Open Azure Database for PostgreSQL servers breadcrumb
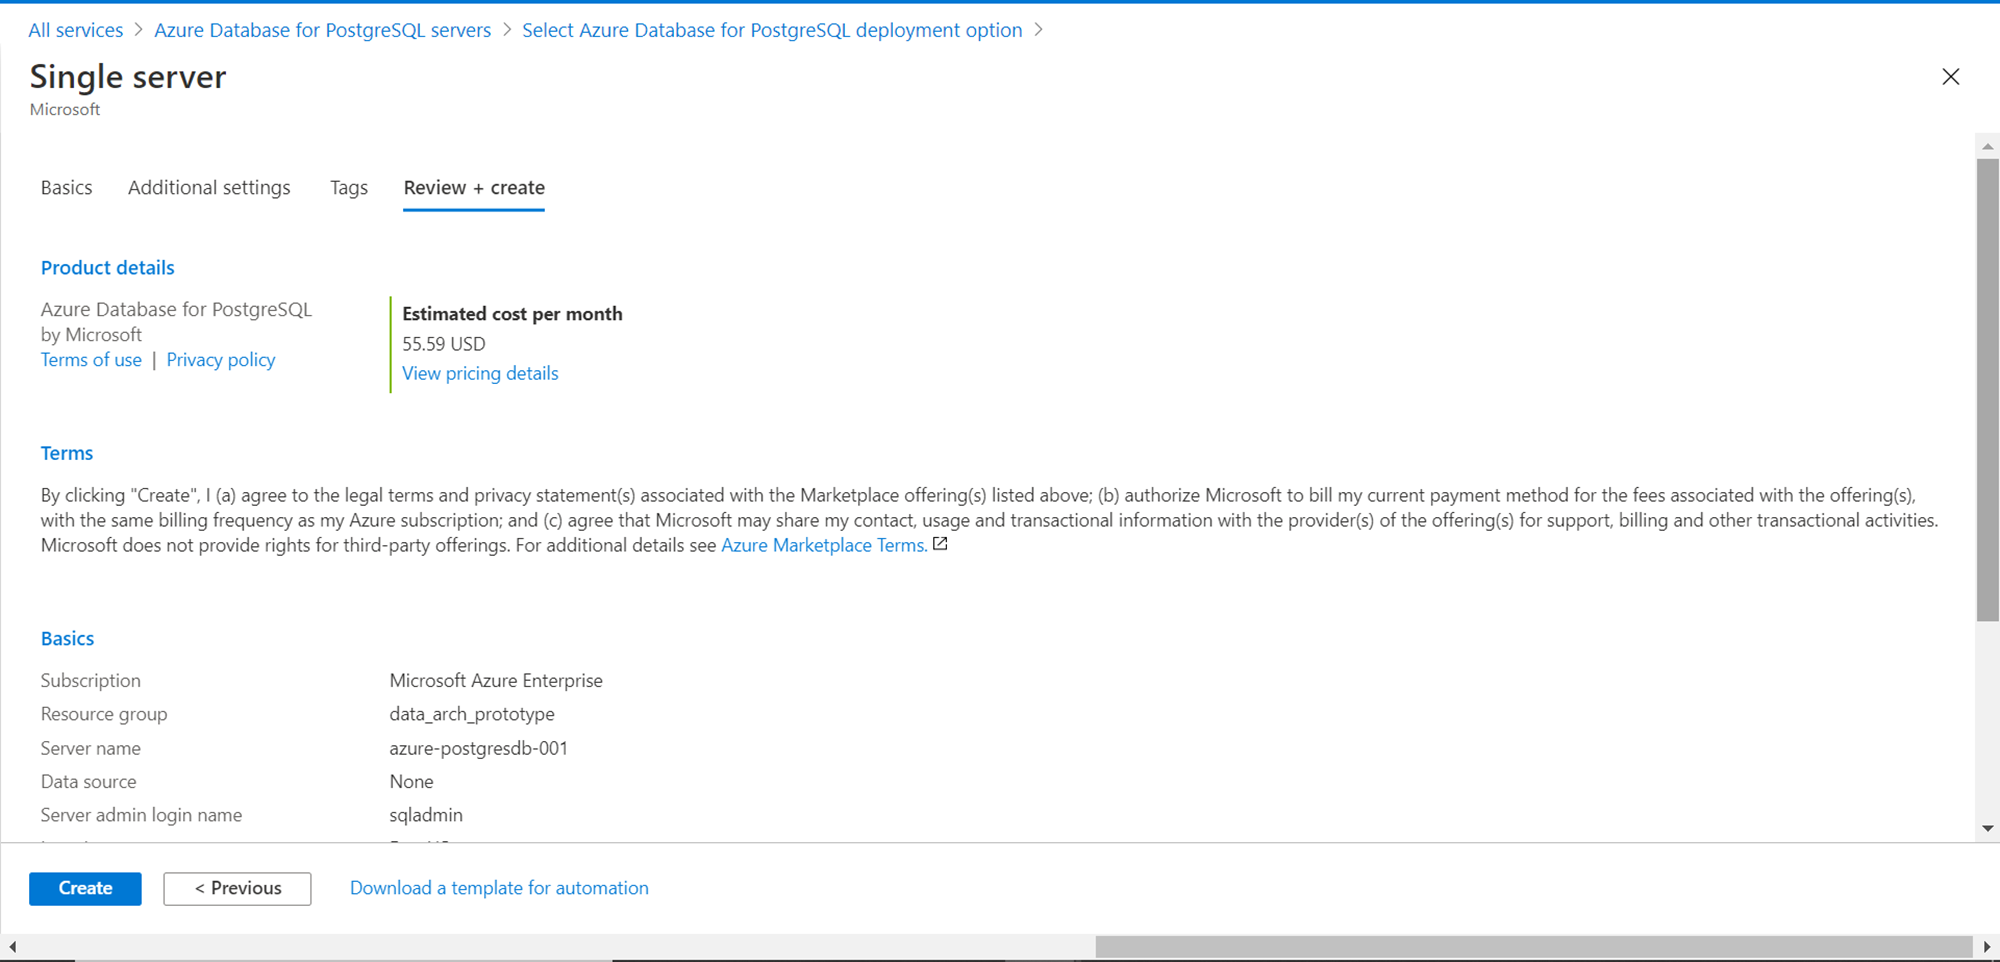This screenshot has height=962, width=2000. tap(322, 30)
